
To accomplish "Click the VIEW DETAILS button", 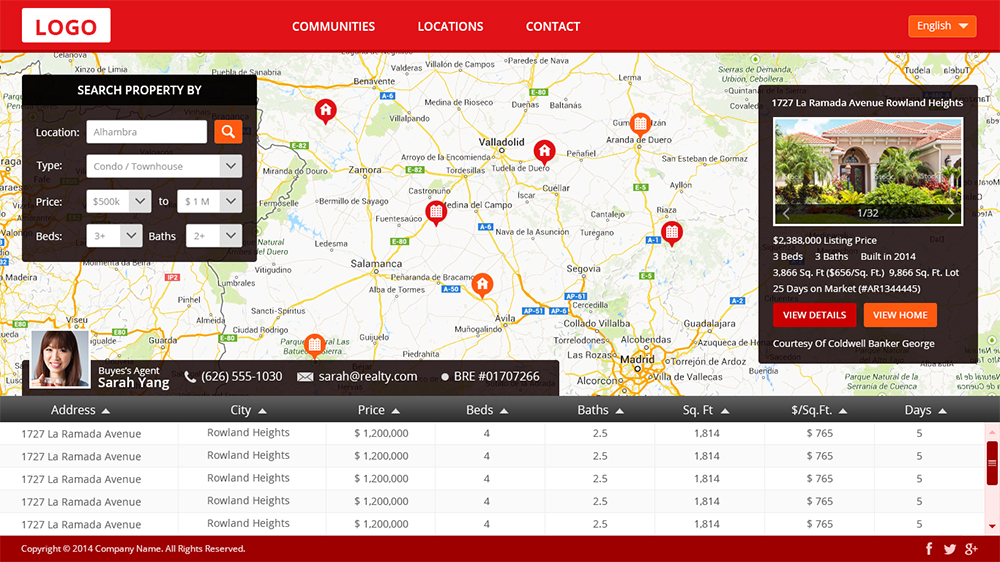I will 814,315.
